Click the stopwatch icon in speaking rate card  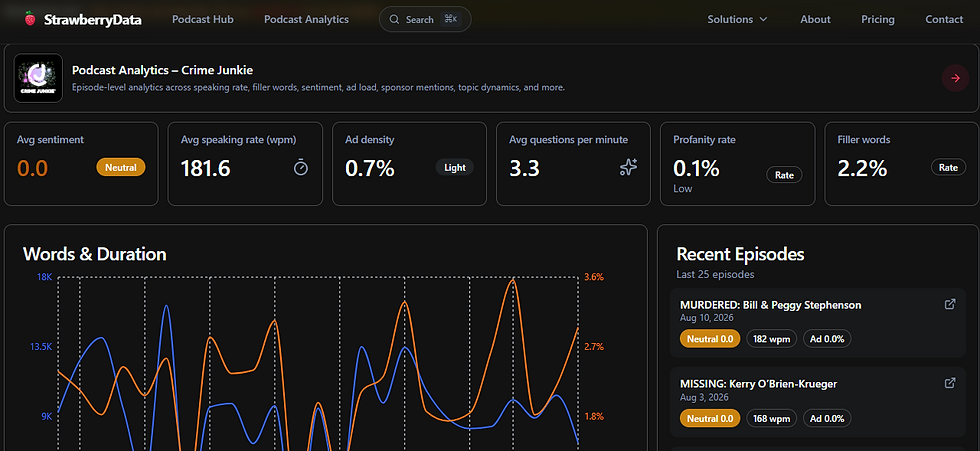pyautogui.click(x=301, y=167)
